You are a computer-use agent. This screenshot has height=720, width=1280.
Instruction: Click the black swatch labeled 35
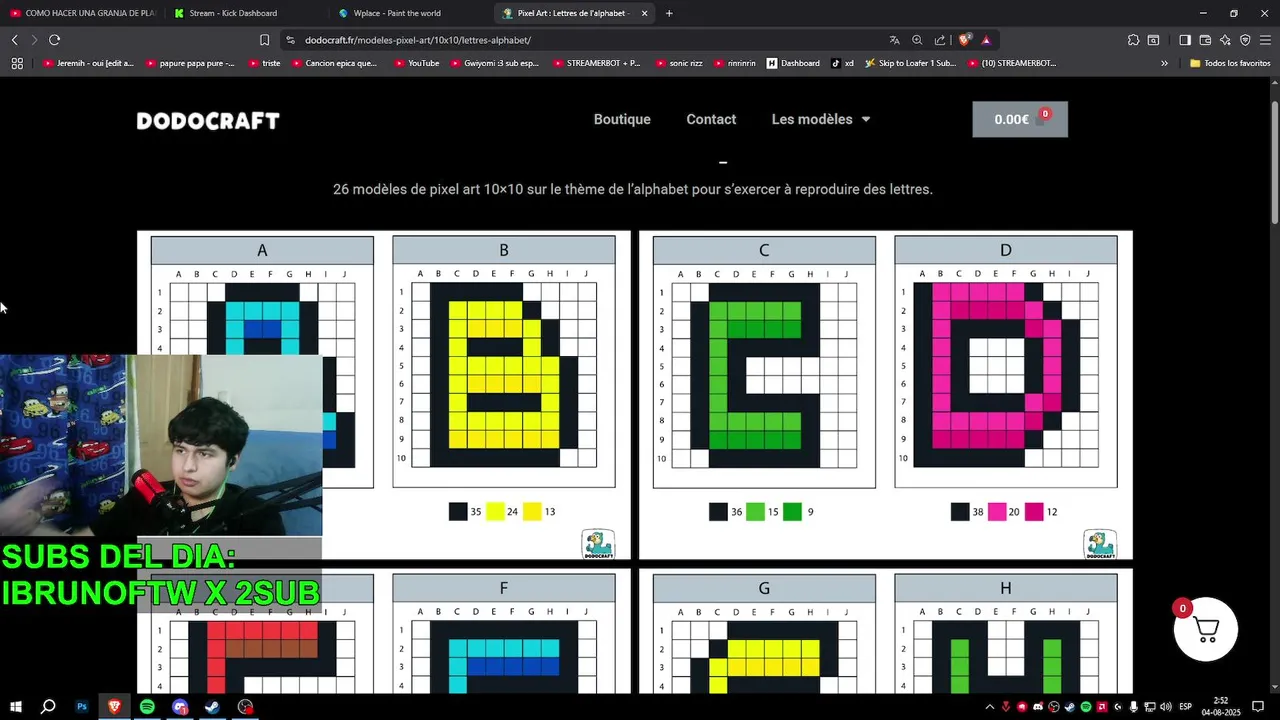(458, 512)
